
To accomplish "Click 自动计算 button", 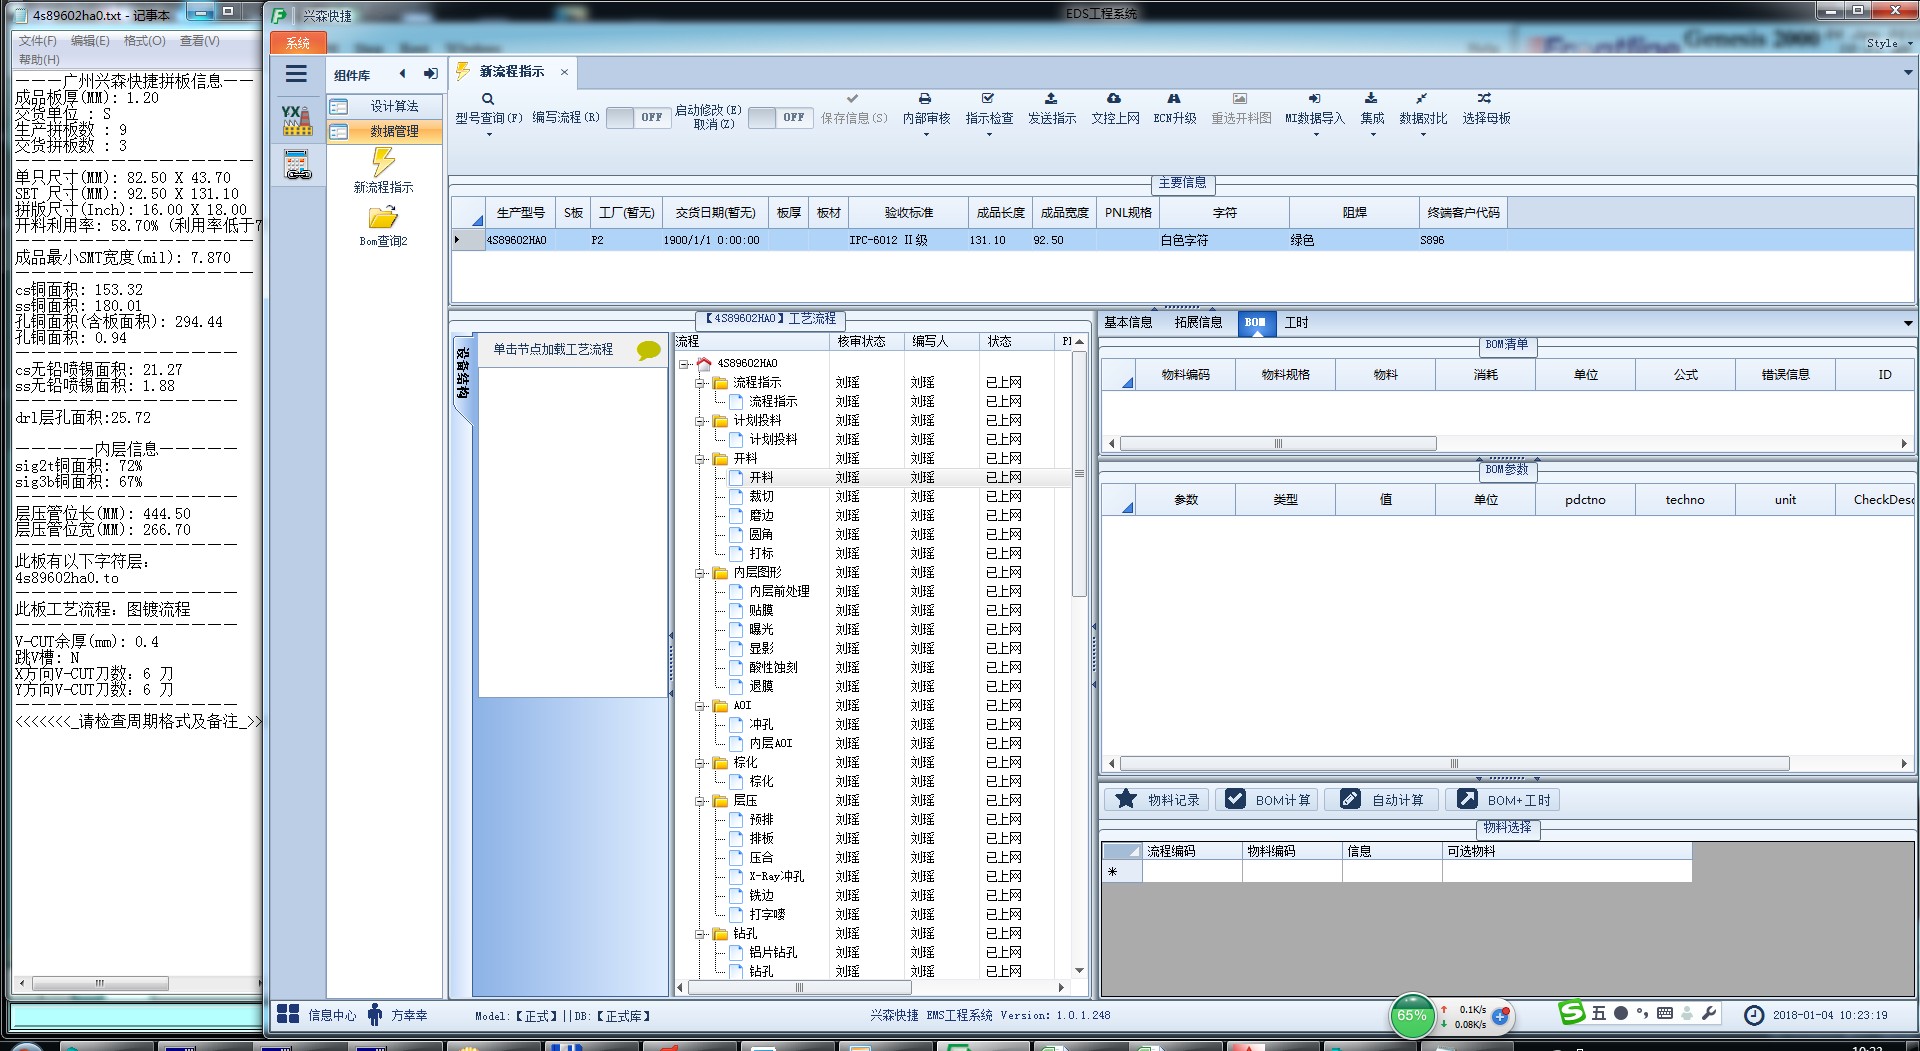I will 1383,799.
